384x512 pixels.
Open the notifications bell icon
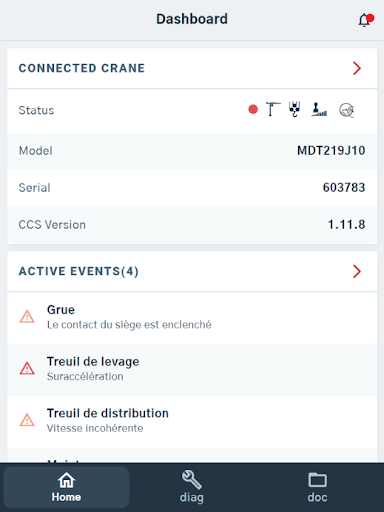tap(366, 20)
